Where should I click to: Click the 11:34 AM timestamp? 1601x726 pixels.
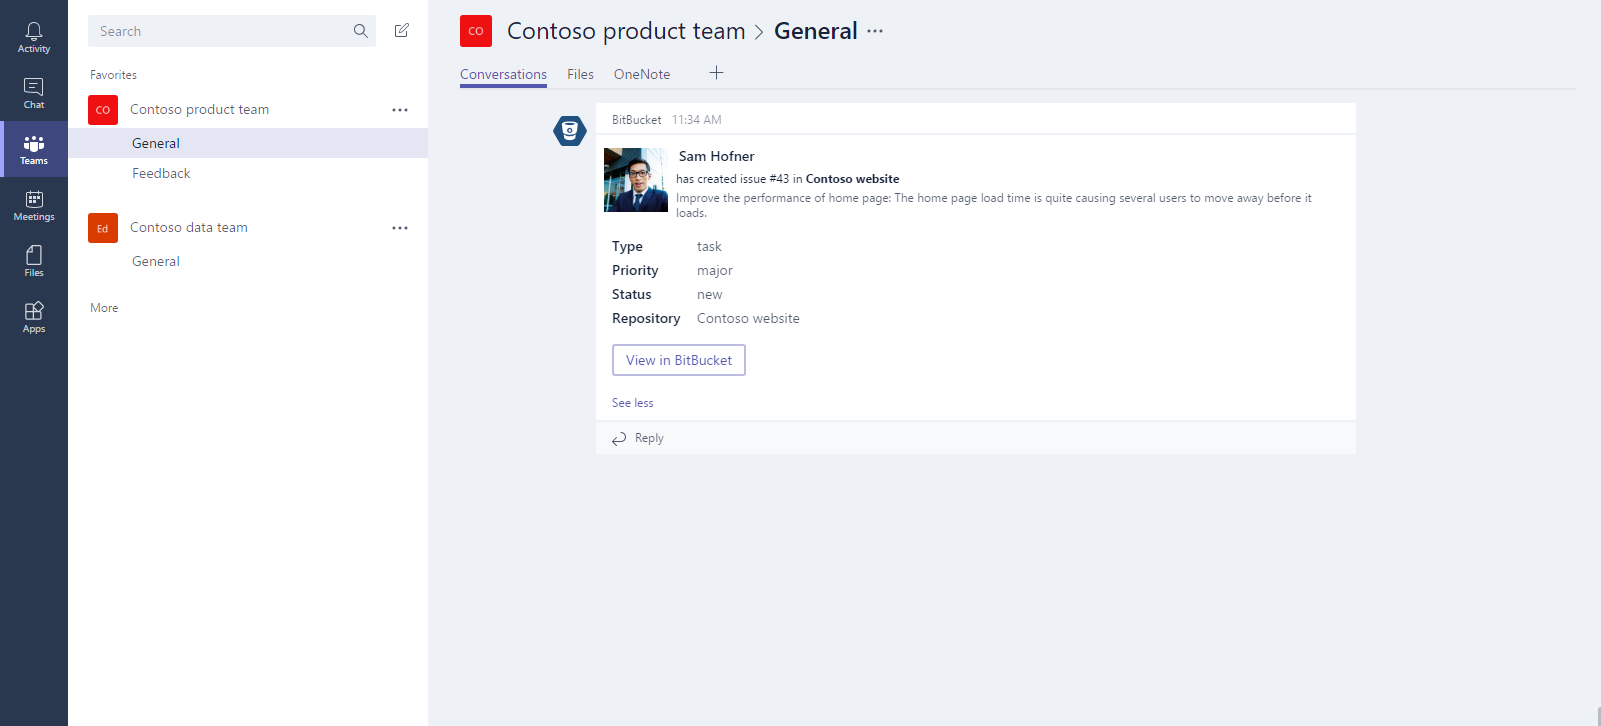(697, 120)
